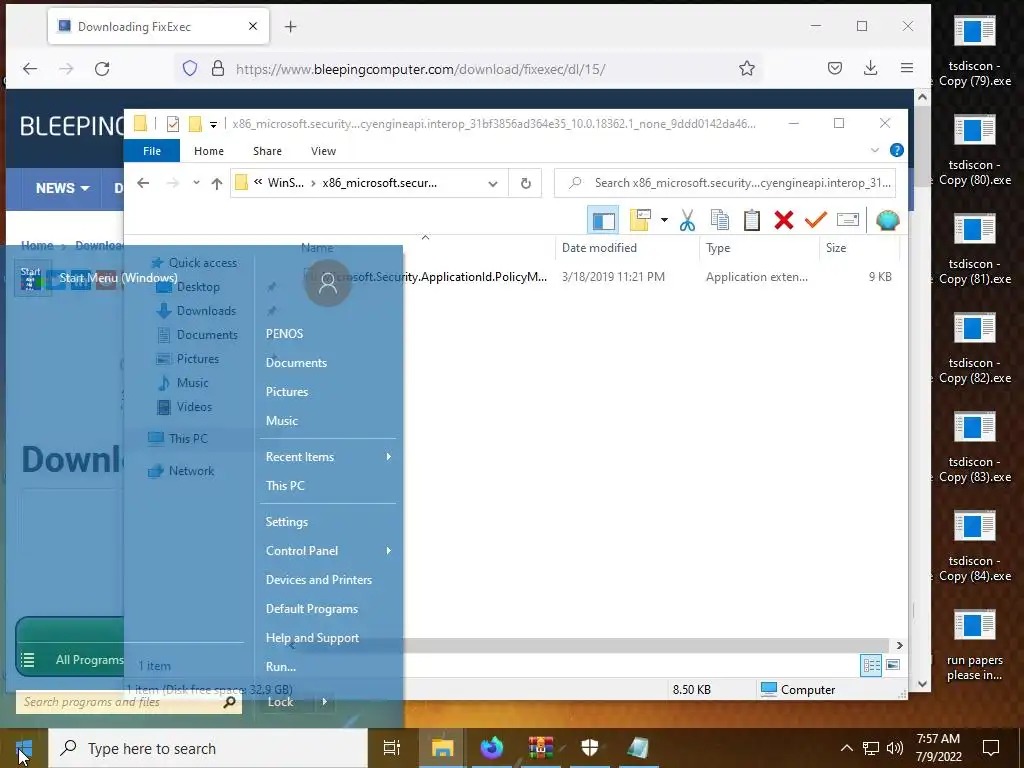This screenshot has width=1024, height=768.
Task: Click the red X Delete icon
Action: pos(784,220)
